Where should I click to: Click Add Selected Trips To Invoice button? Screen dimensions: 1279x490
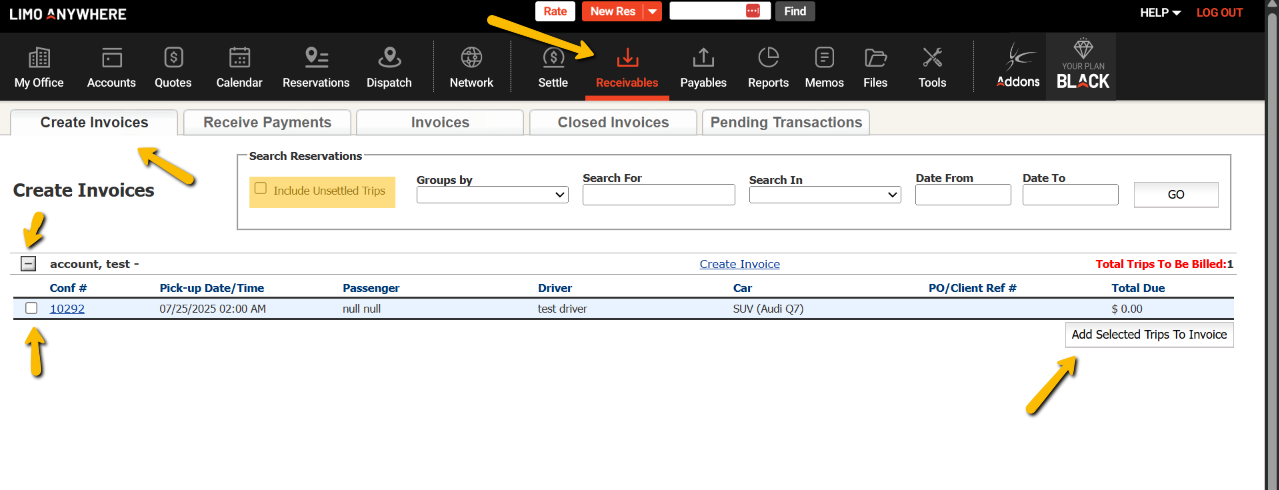pyautogui.click(x=1149, y=335)
